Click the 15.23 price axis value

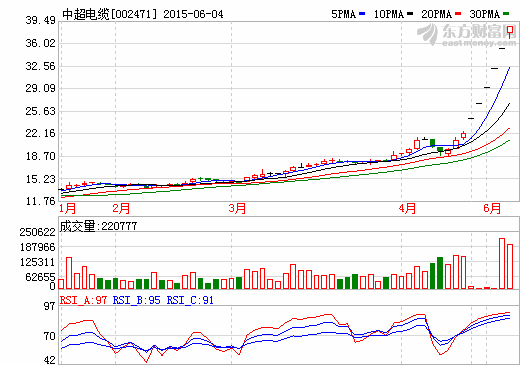pyautogui.click(x=40, y=179)
